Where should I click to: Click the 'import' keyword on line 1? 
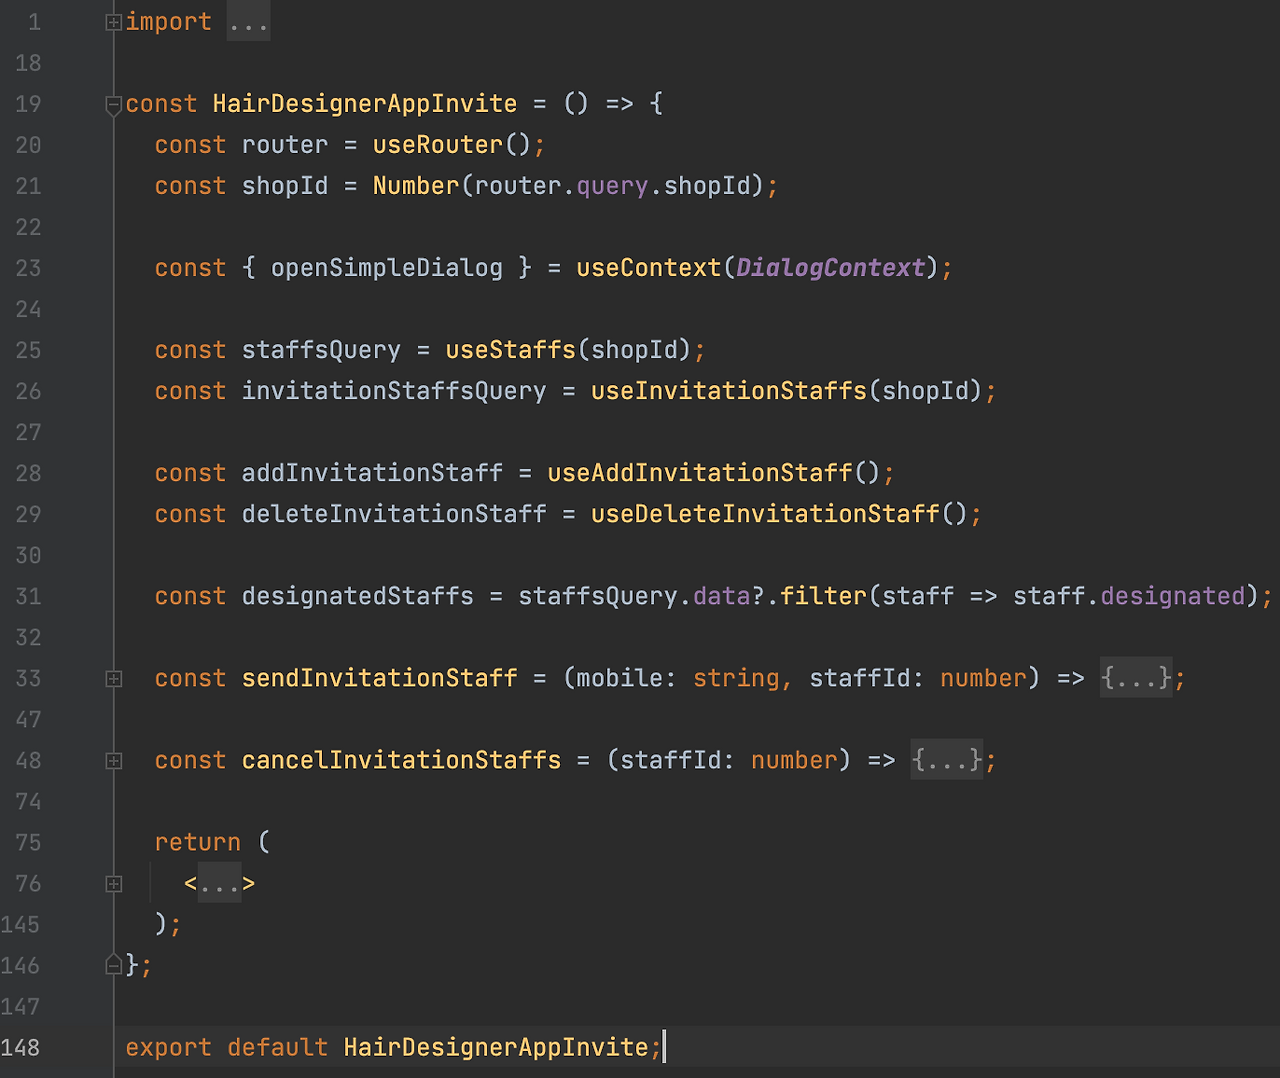click(169, 22)
